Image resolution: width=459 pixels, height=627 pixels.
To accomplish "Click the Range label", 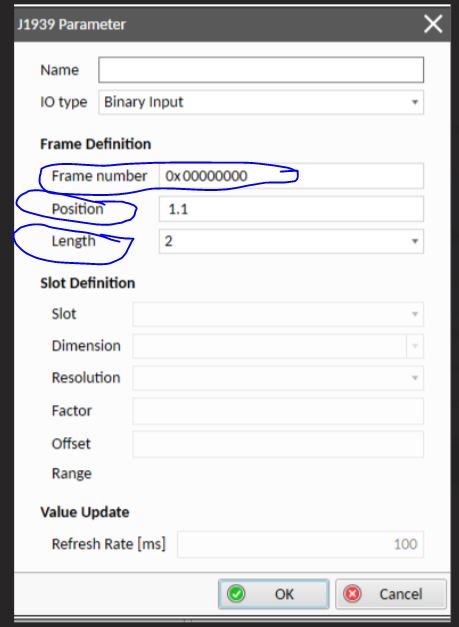I will [72, 473].
